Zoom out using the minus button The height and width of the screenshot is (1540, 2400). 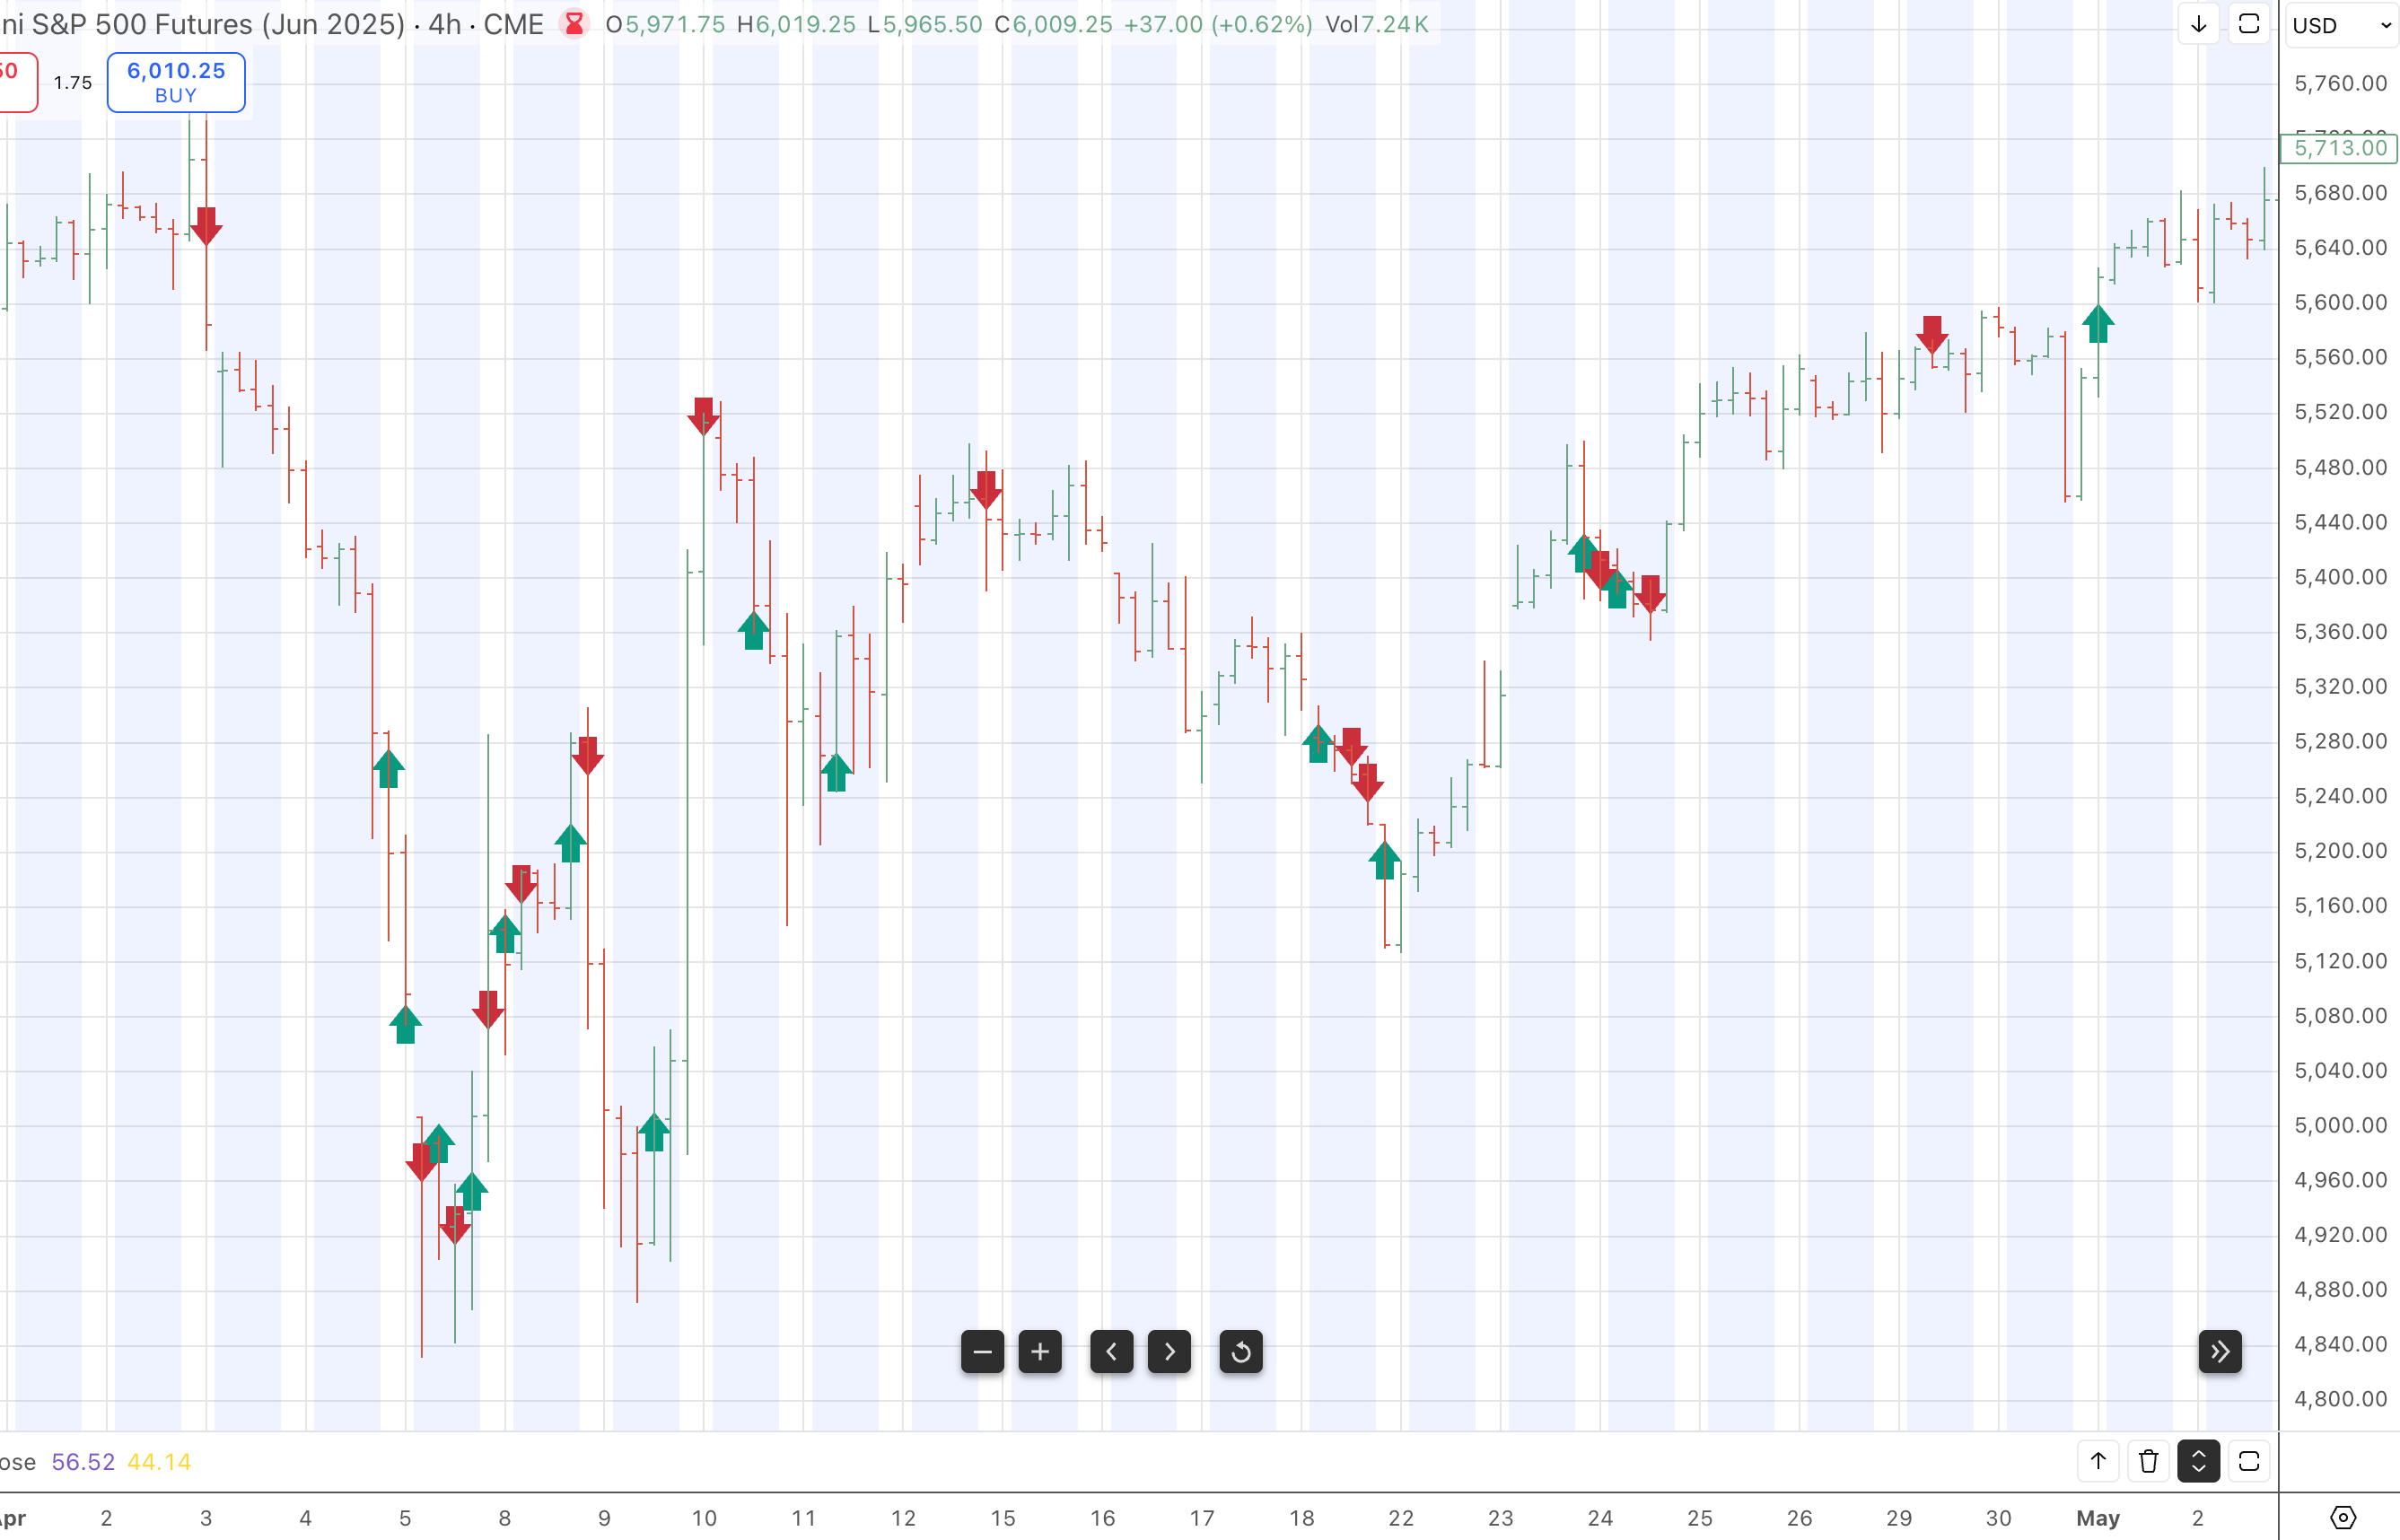pyautogui.click(x=982, y=1352)
